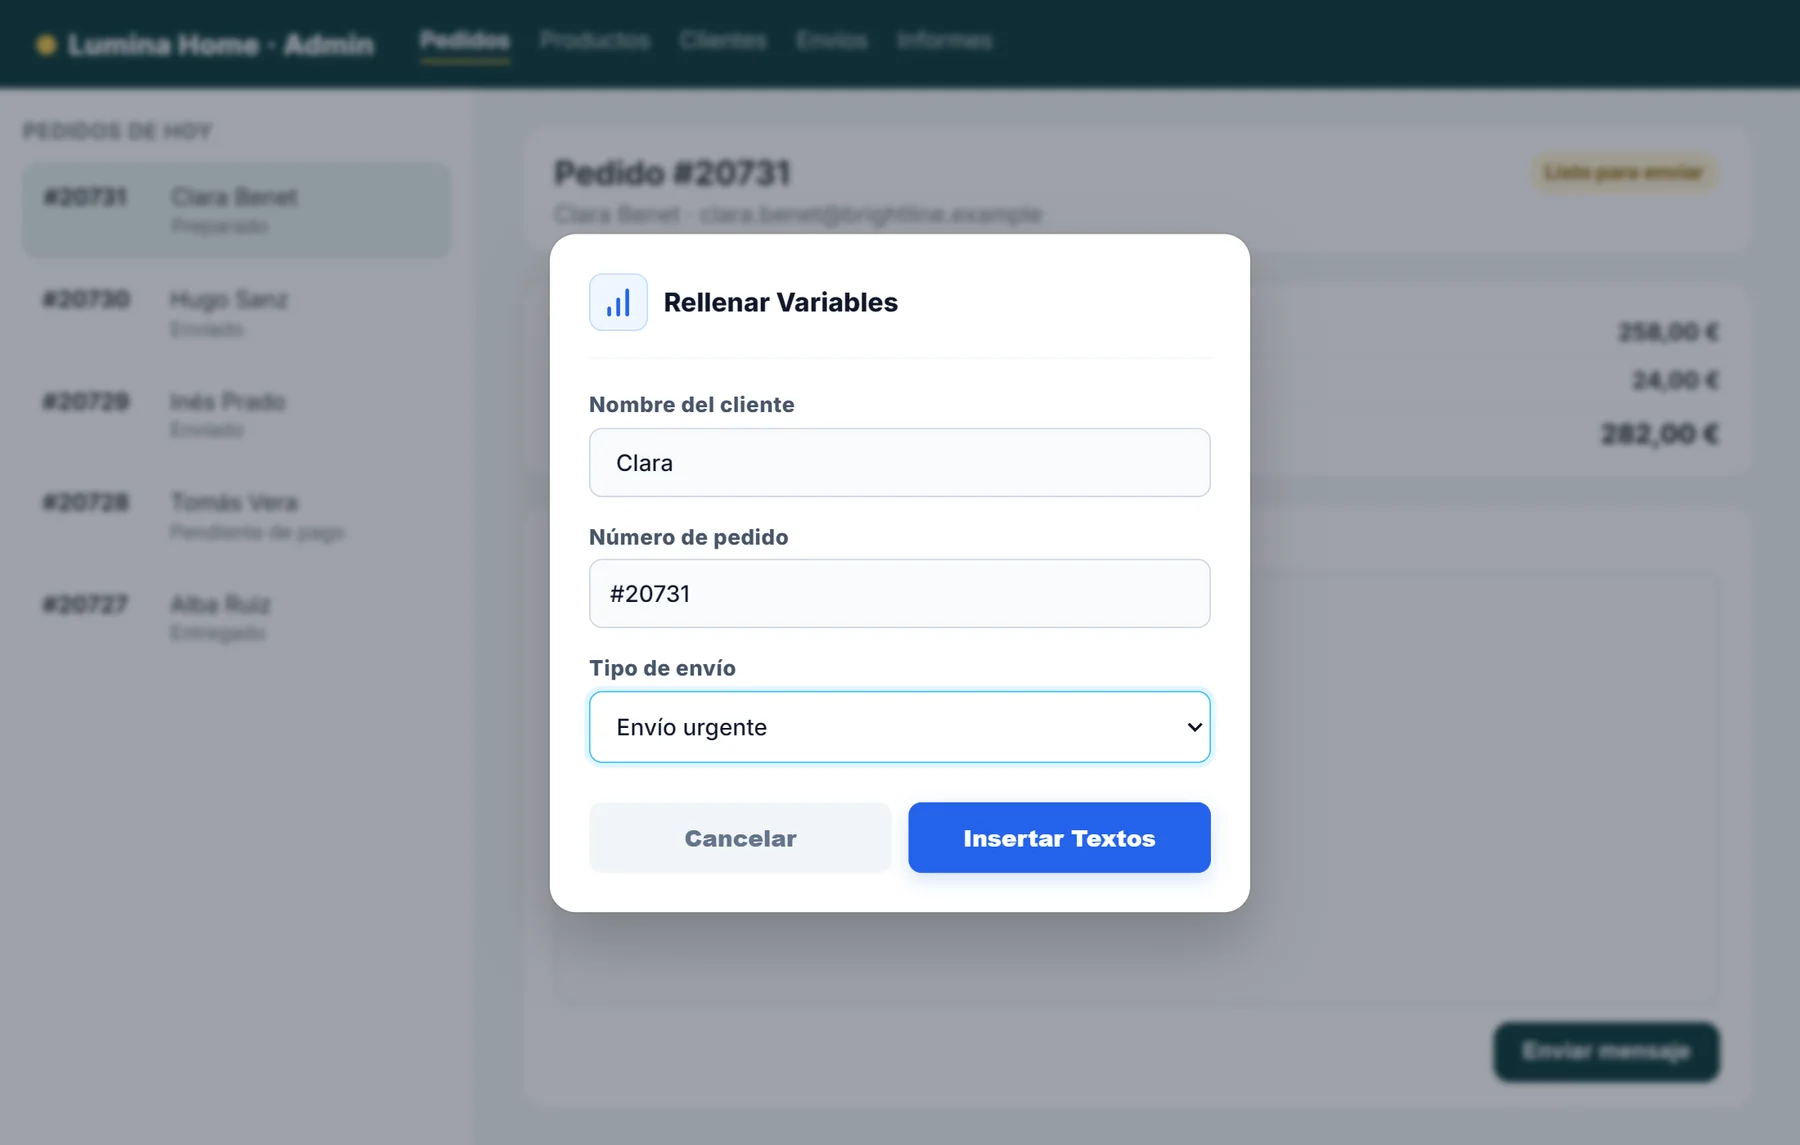Click the Tipo de envío label
1800x1145 pixels.
[662, 668]
